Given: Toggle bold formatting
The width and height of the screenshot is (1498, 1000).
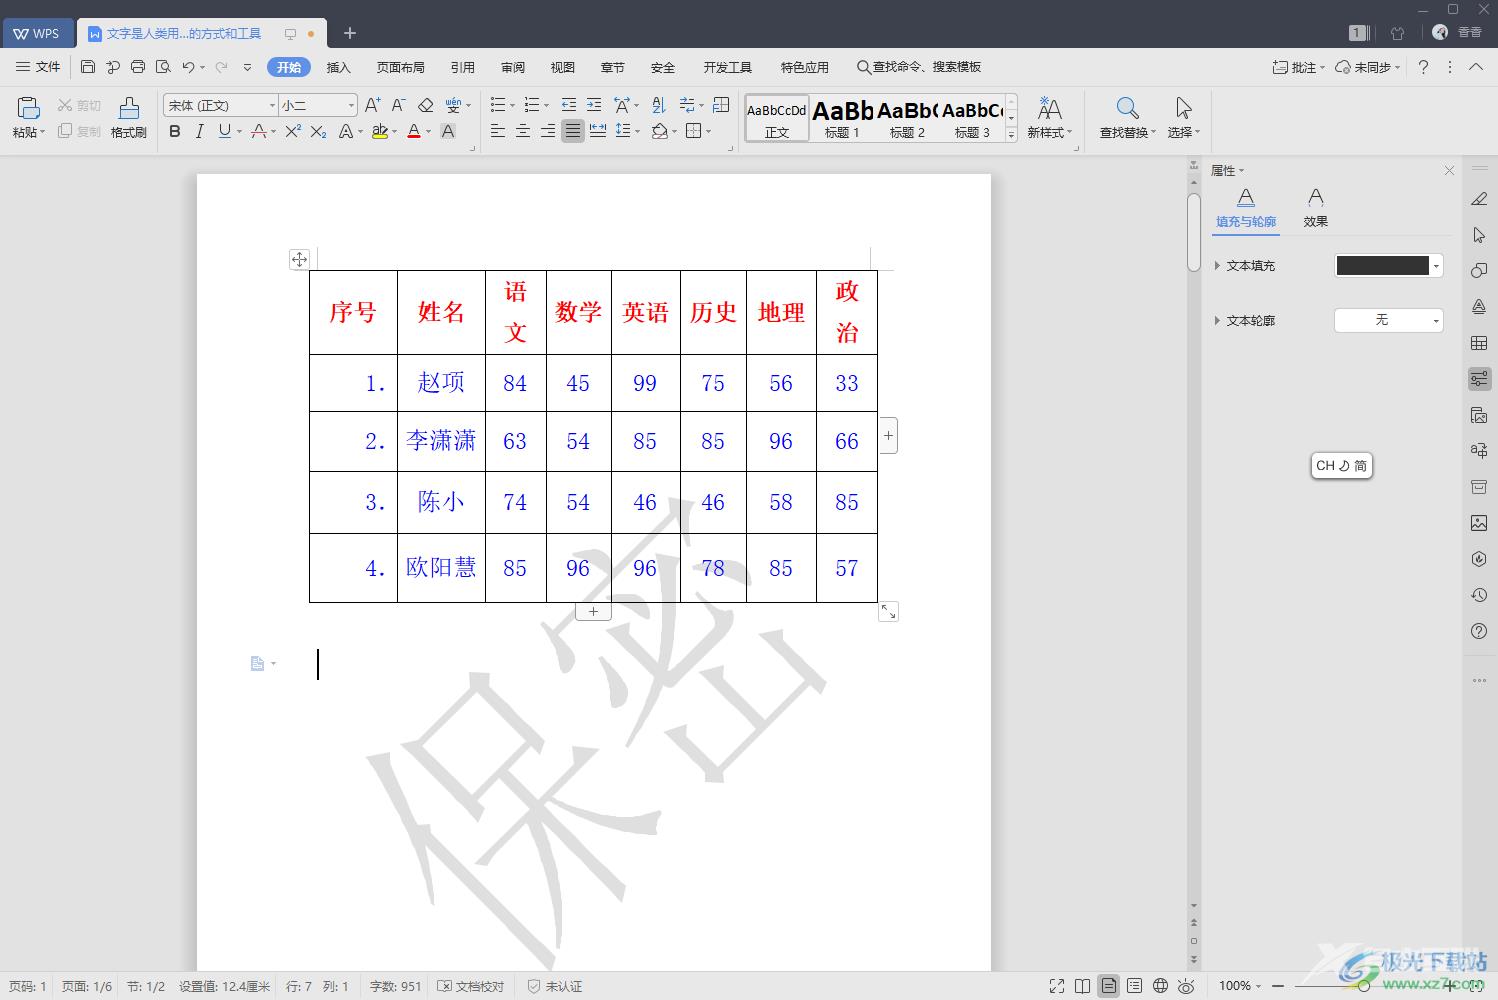Looking at the screenshot, I should click(x=175, y=131).
